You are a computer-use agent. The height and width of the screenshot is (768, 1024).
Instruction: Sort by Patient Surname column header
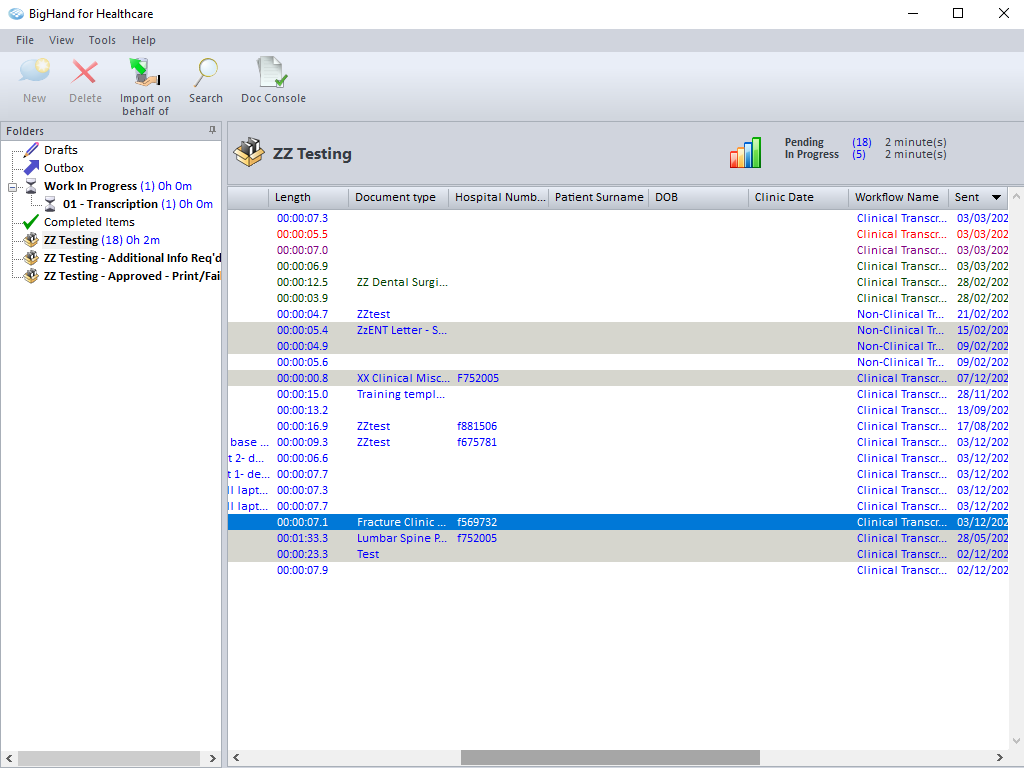coord(598,197)
